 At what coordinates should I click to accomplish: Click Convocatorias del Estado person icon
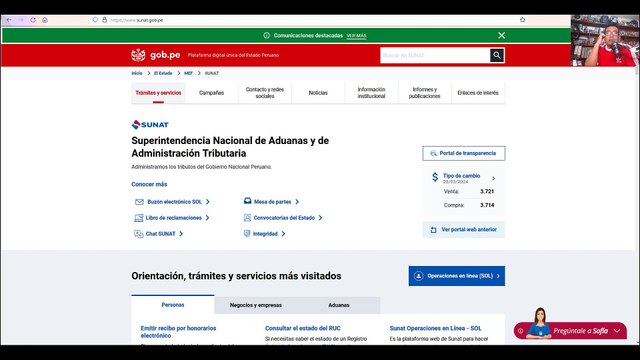(x=247, y=218)
